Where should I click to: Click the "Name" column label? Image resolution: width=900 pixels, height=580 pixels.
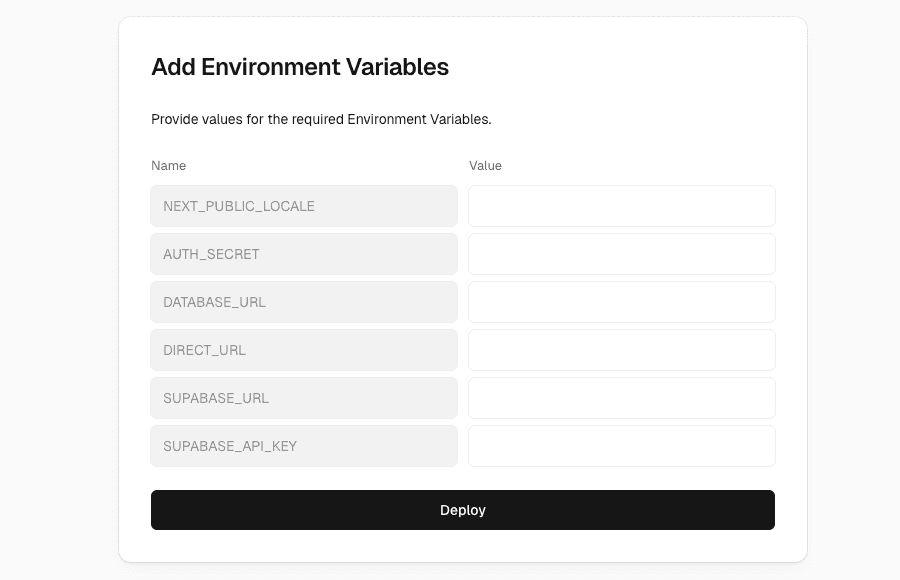pyautogui.click(x=169, y=166)
